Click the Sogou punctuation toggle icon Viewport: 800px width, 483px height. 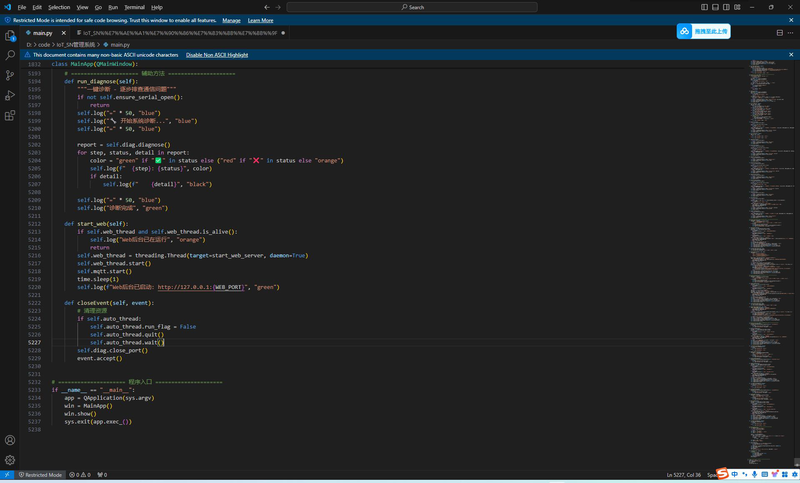pyautogui.click(x=744, y=474)
